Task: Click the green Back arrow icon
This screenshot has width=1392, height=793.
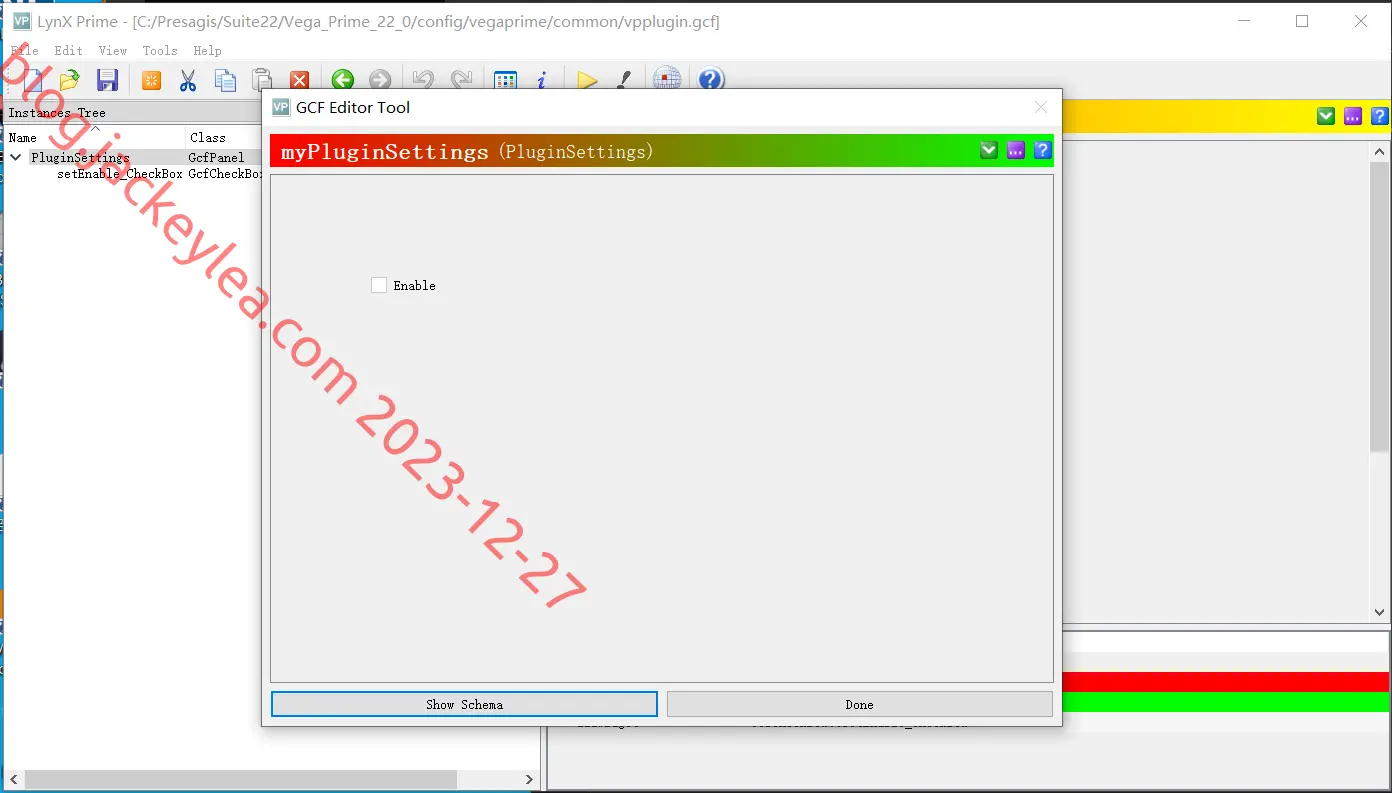Action: pyautogui.click(x=343, y=80)
